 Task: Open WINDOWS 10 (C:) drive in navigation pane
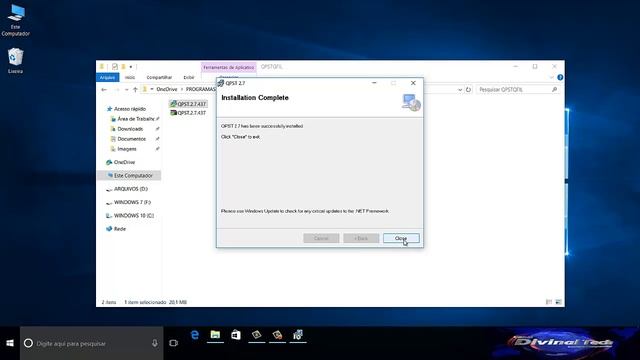133,216
